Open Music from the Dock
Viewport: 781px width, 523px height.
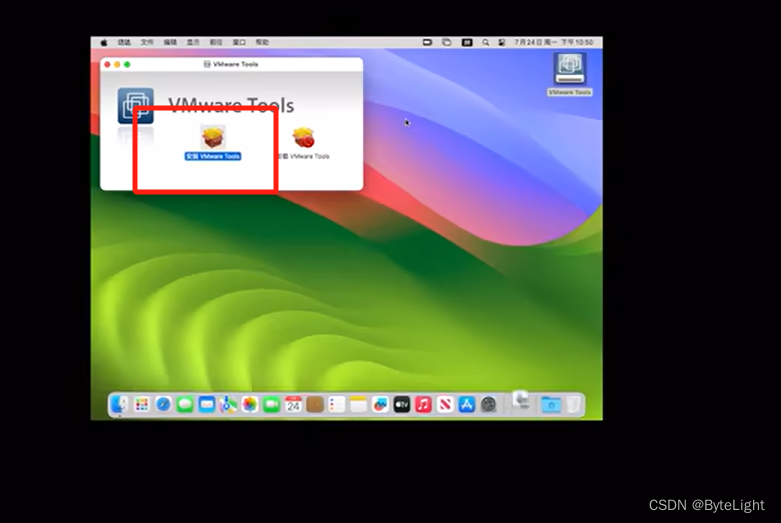pyautogui.click(x=423, y=404)
